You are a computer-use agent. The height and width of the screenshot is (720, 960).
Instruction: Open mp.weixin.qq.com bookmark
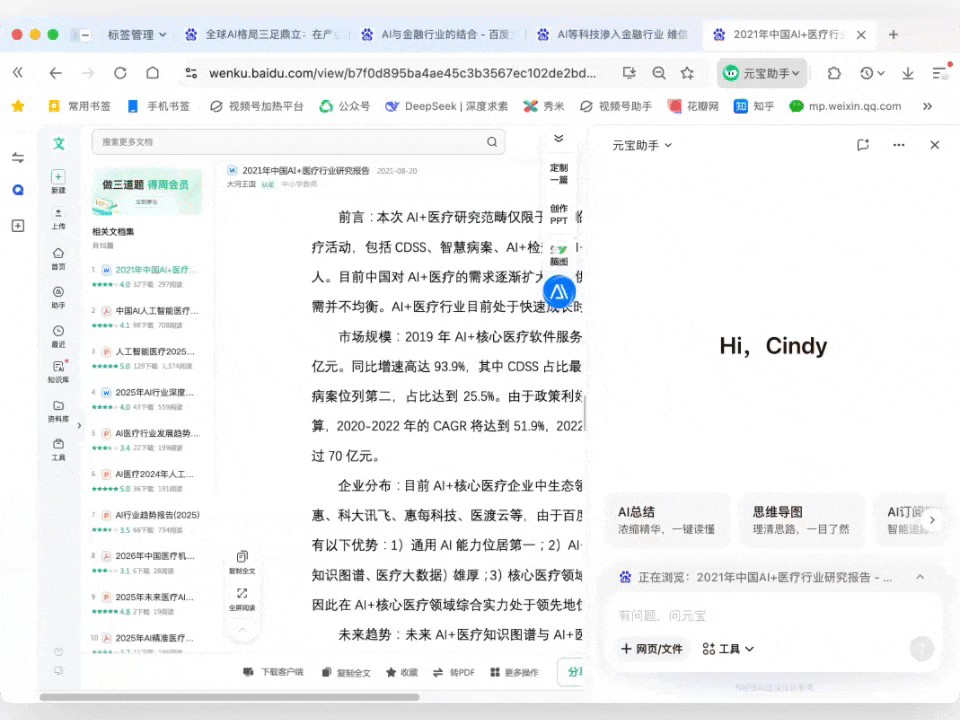(x=846, y=107)
